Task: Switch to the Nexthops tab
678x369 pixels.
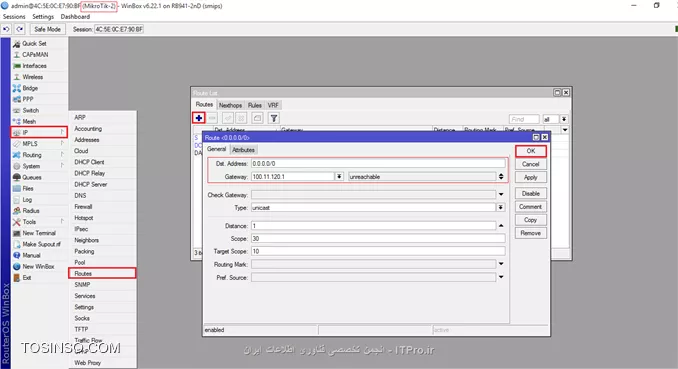Action: click(x=230, y=105)
